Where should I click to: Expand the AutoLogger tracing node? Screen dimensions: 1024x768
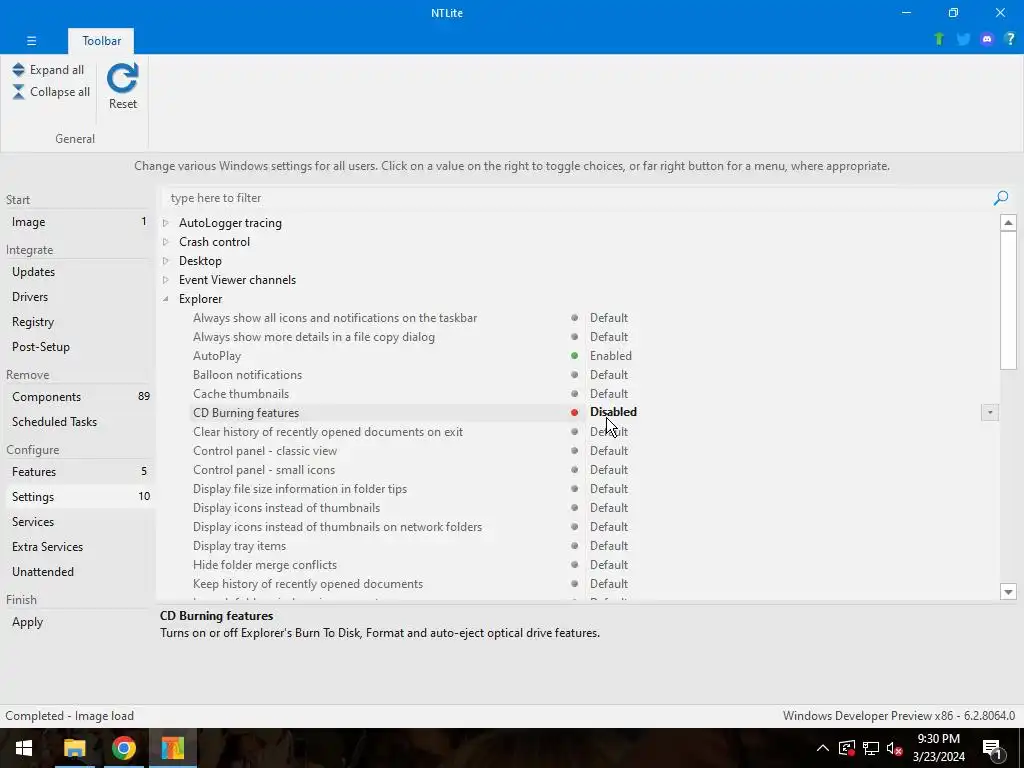[x=166, y=223]
